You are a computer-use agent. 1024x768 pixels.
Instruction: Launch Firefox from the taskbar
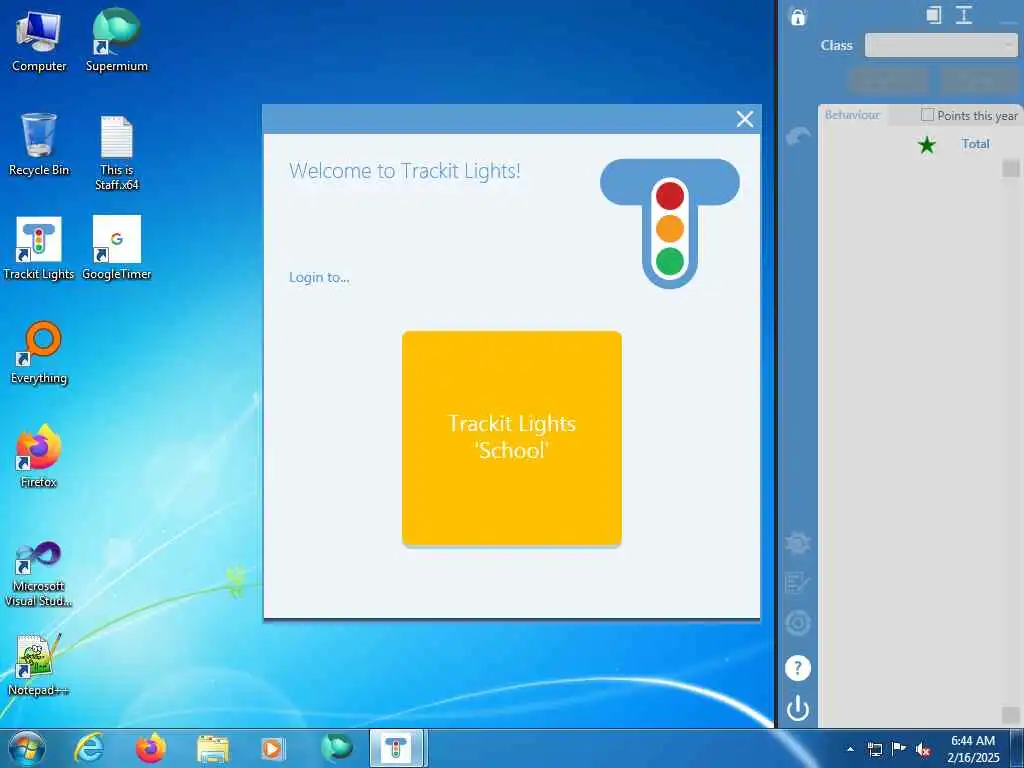(151, 748)
